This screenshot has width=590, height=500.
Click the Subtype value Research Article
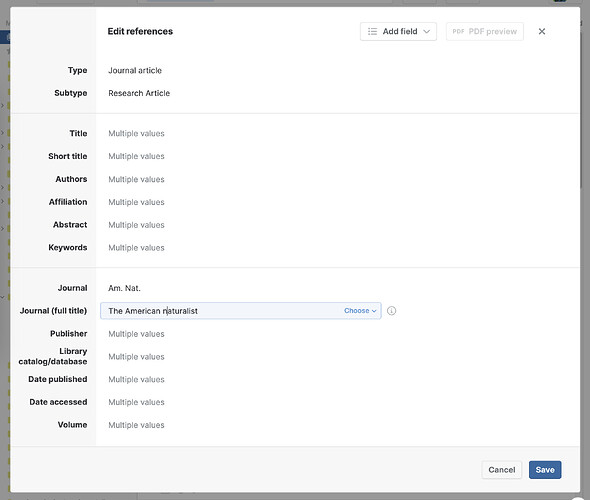click(139, 93)
